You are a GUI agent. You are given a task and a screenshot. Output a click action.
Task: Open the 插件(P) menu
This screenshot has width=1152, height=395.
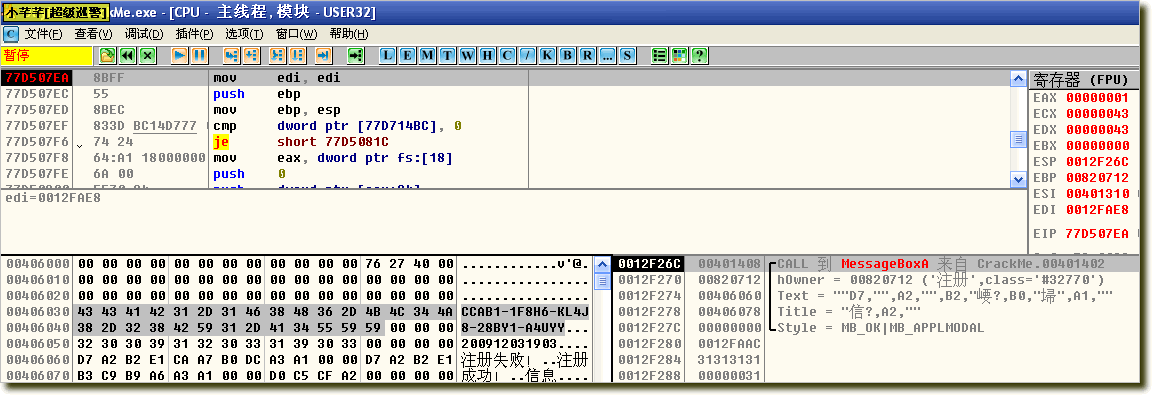pos(194,35)
